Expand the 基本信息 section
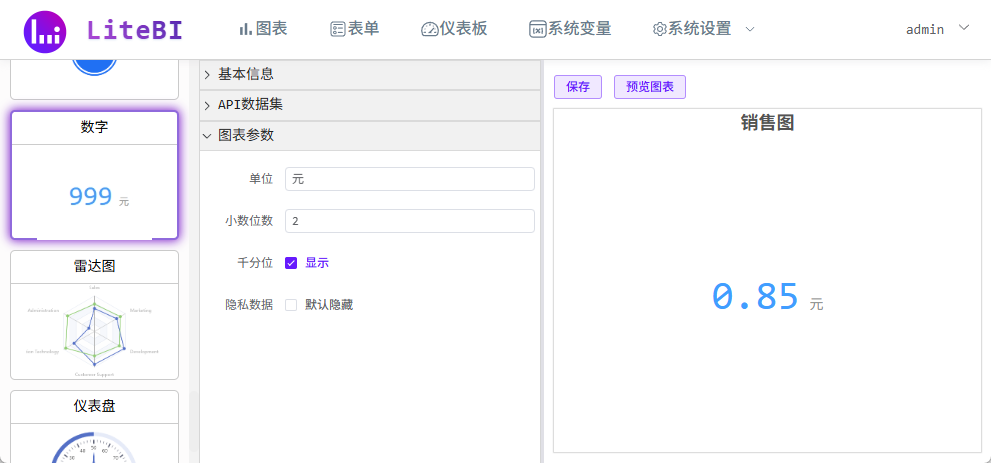The image size is (991, 463). coord(370,75)
